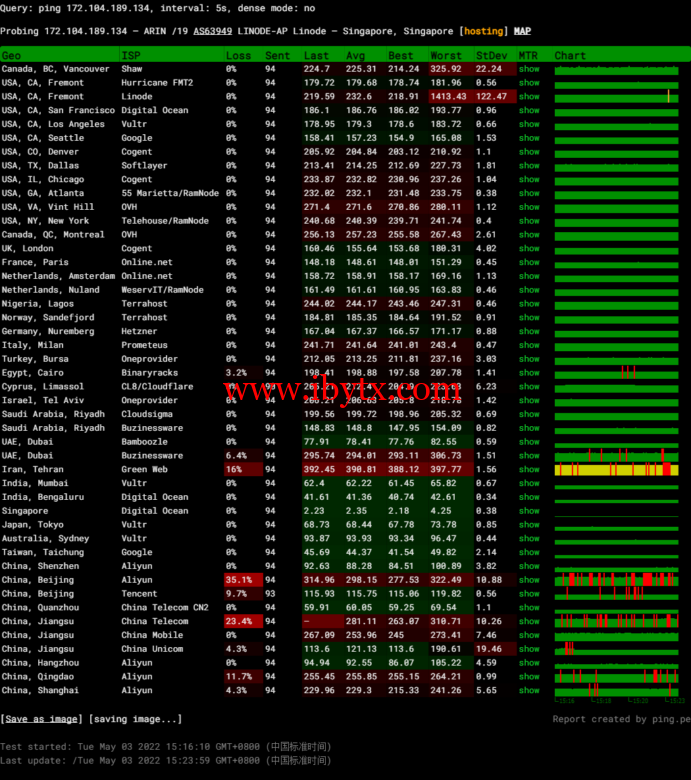Show MTR for Canada, BC, Vancouver

[529, 69]
